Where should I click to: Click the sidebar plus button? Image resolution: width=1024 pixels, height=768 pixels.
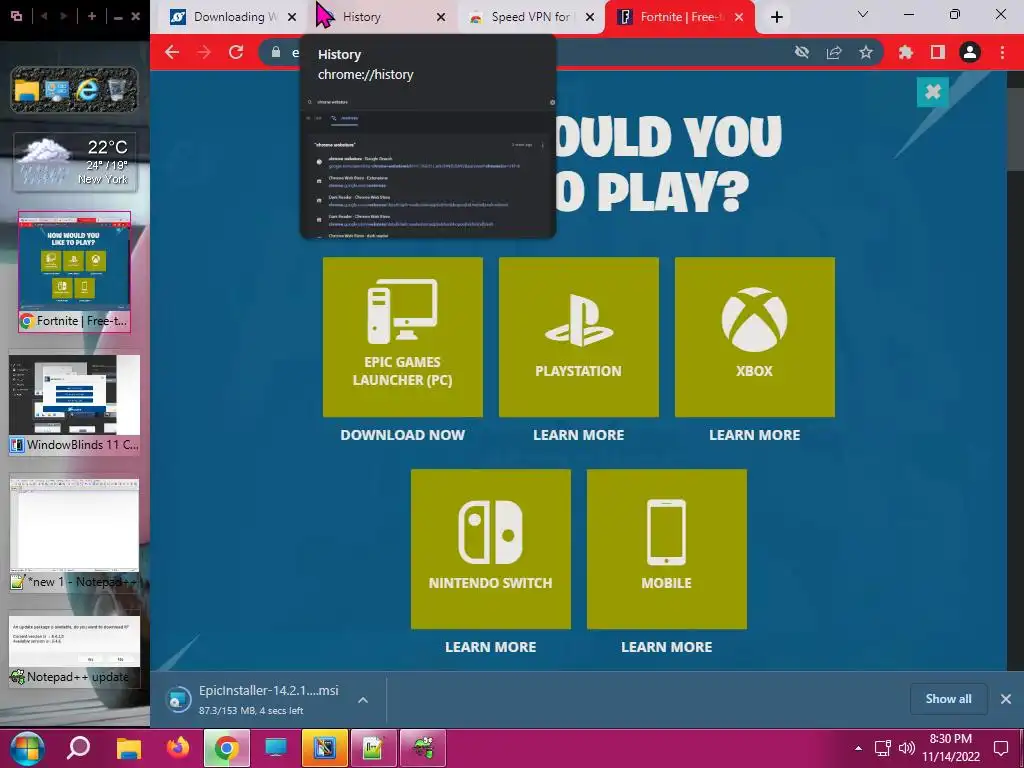coord(91,16)
